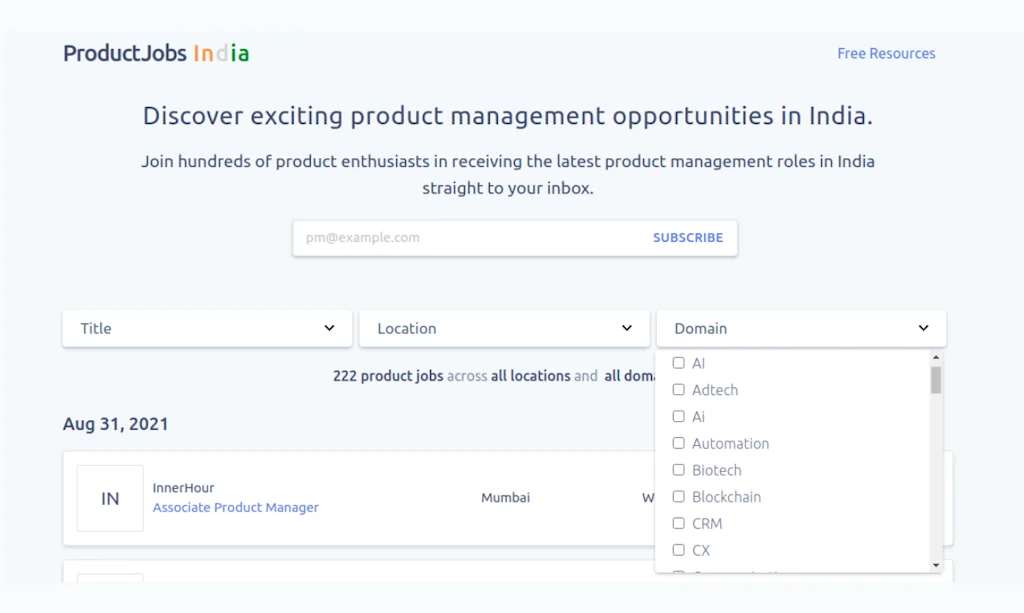Expand the Location filter dropdown
1024x613 pixels.
(504, 328)
